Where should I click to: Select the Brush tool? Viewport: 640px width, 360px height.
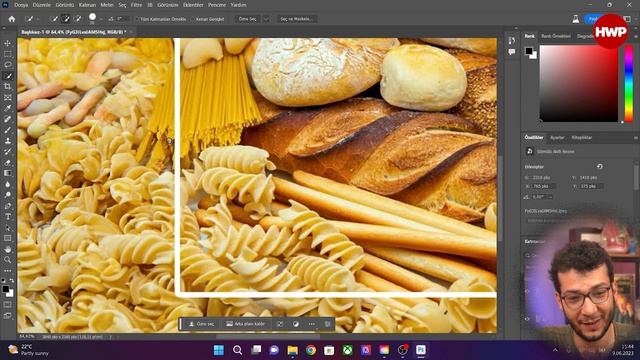click(8, 130)
